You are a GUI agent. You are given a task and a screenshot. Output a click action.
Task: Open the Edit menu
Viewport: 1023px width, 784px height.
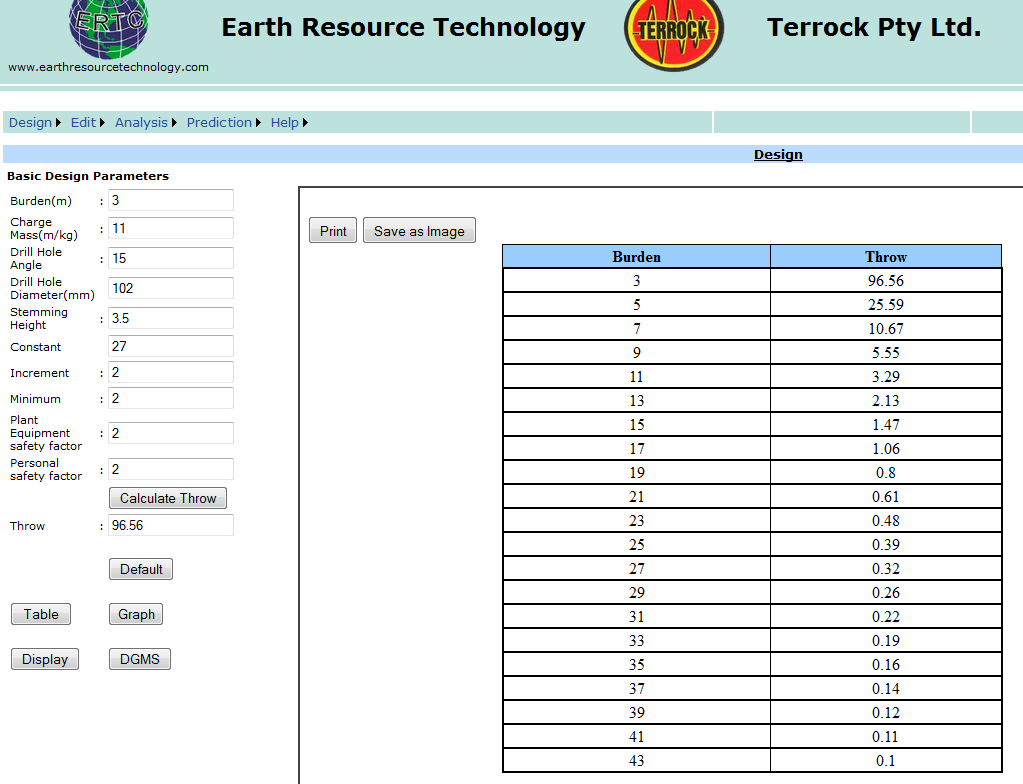click(x=84, y=123)
